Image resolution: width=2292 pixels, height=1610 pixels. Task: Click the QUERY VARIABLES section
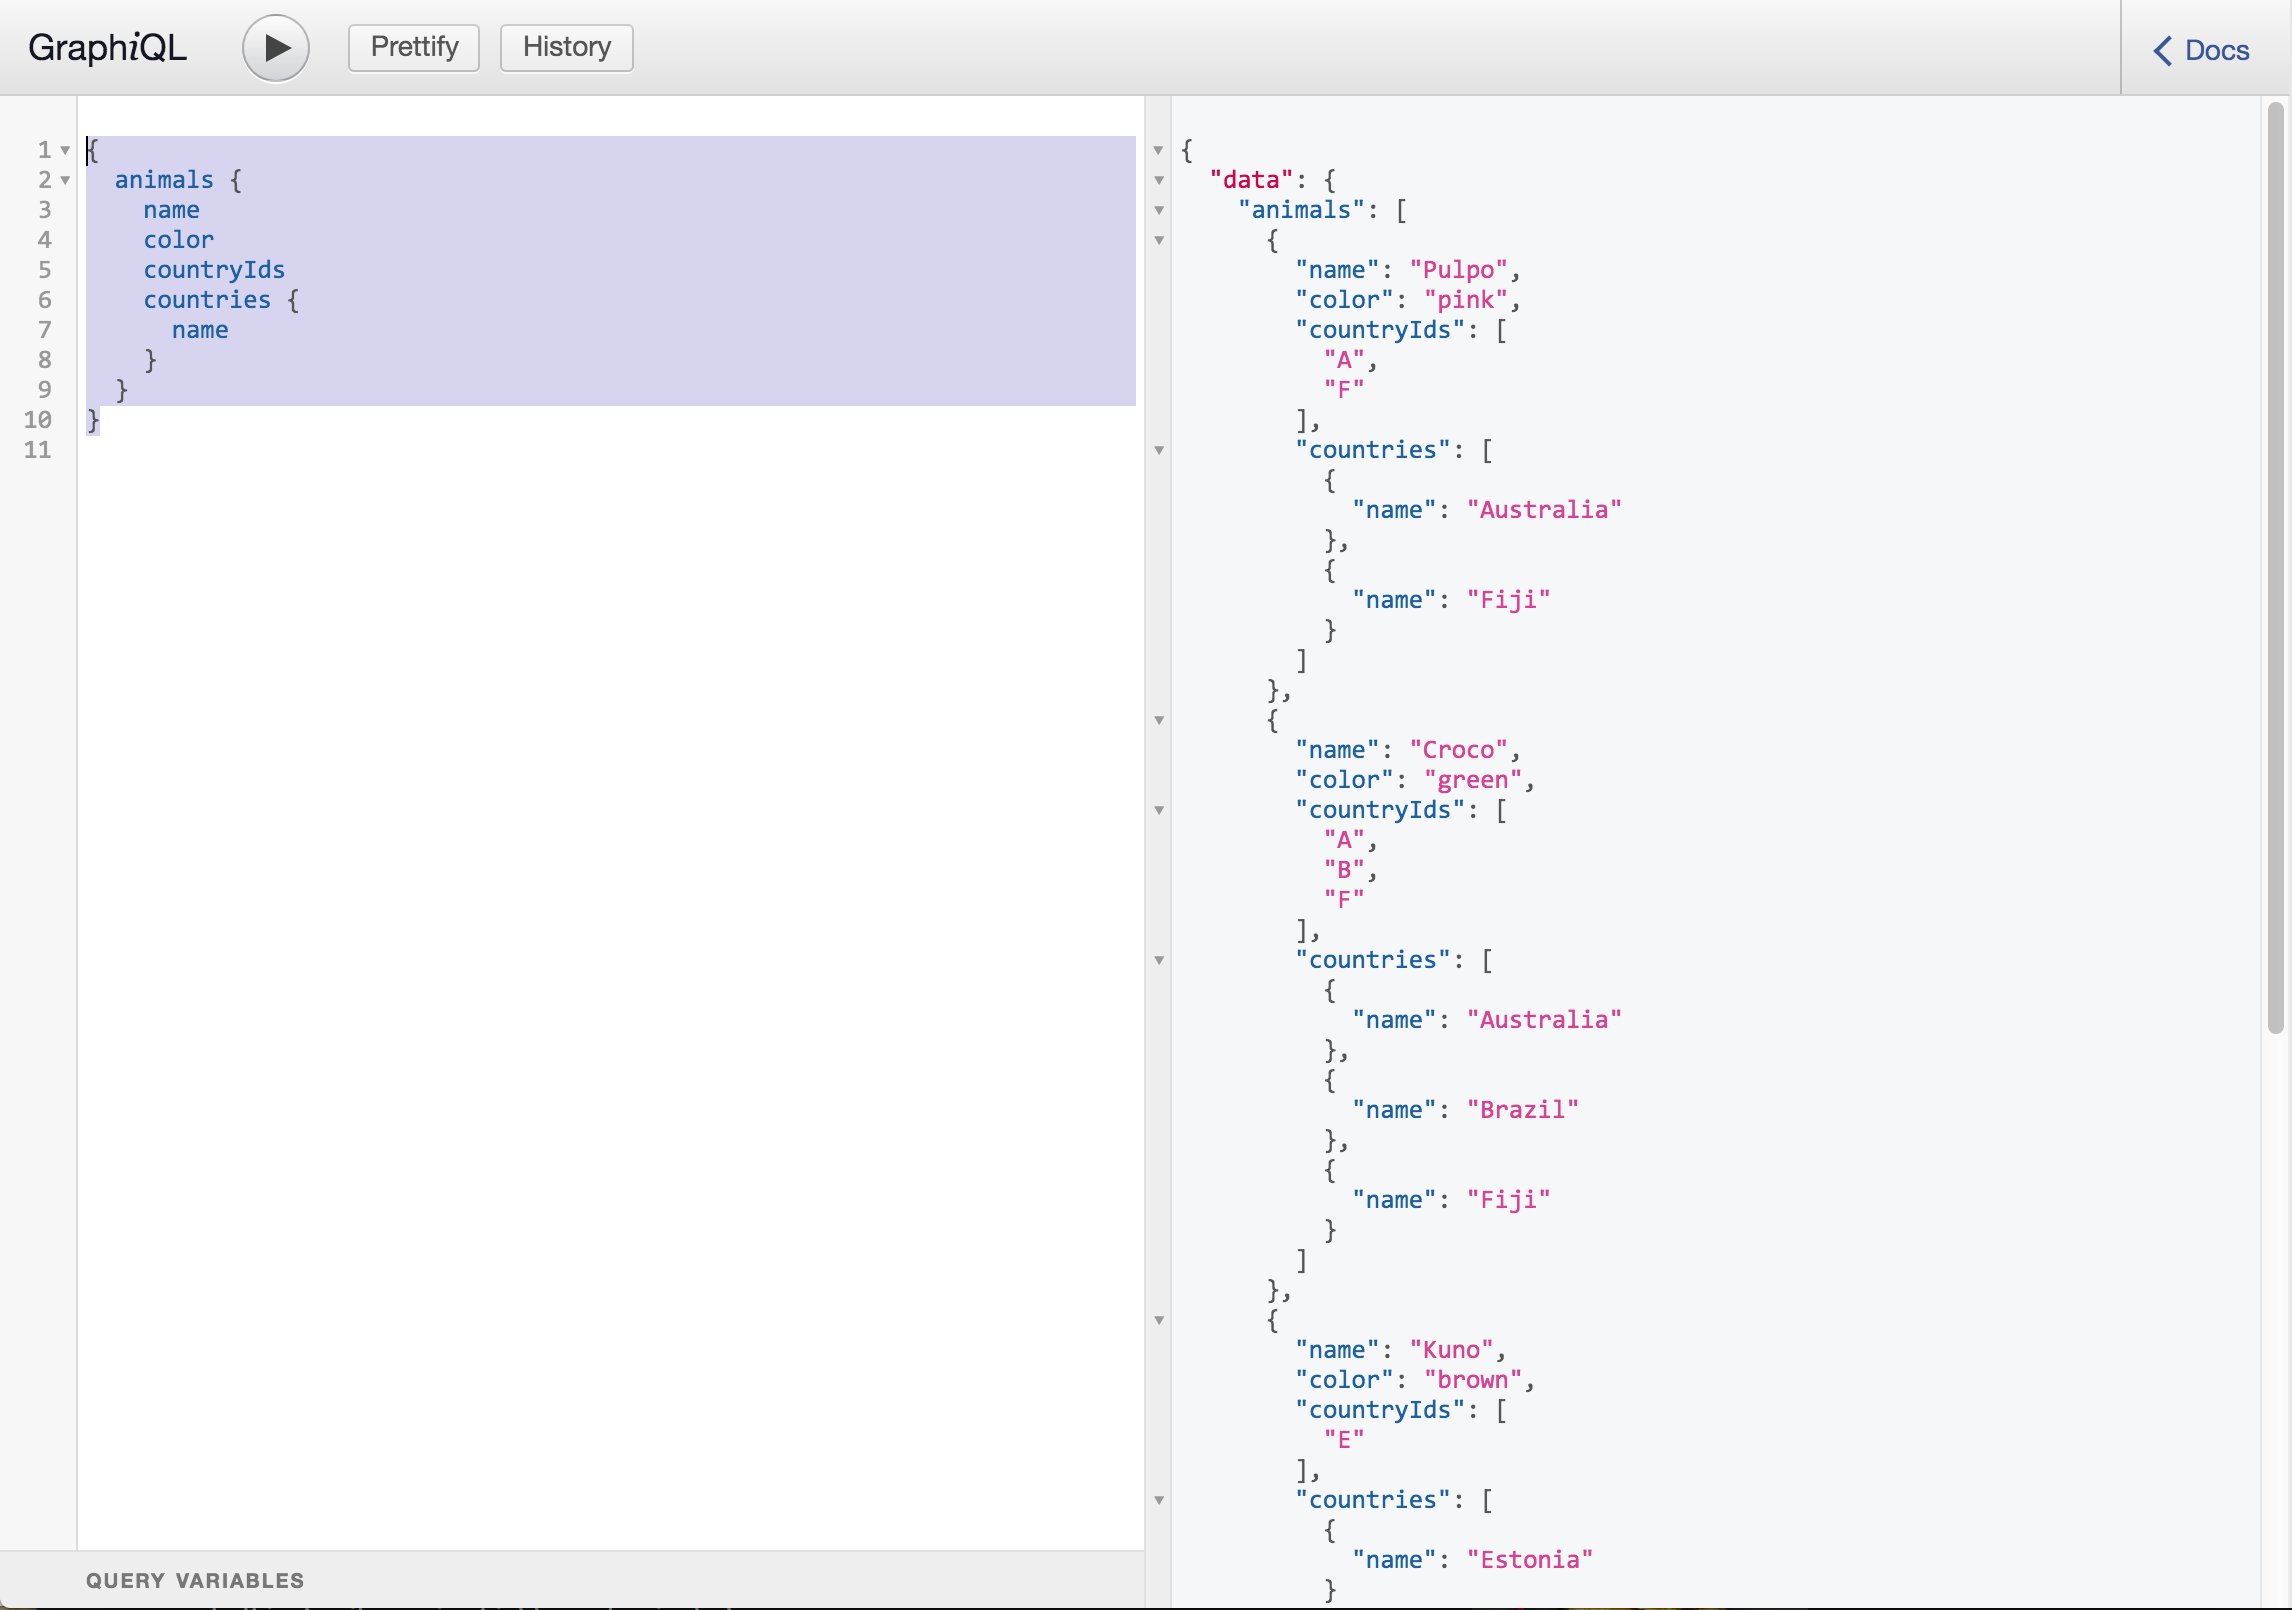pyautogui.click(x=195, y=1579)
